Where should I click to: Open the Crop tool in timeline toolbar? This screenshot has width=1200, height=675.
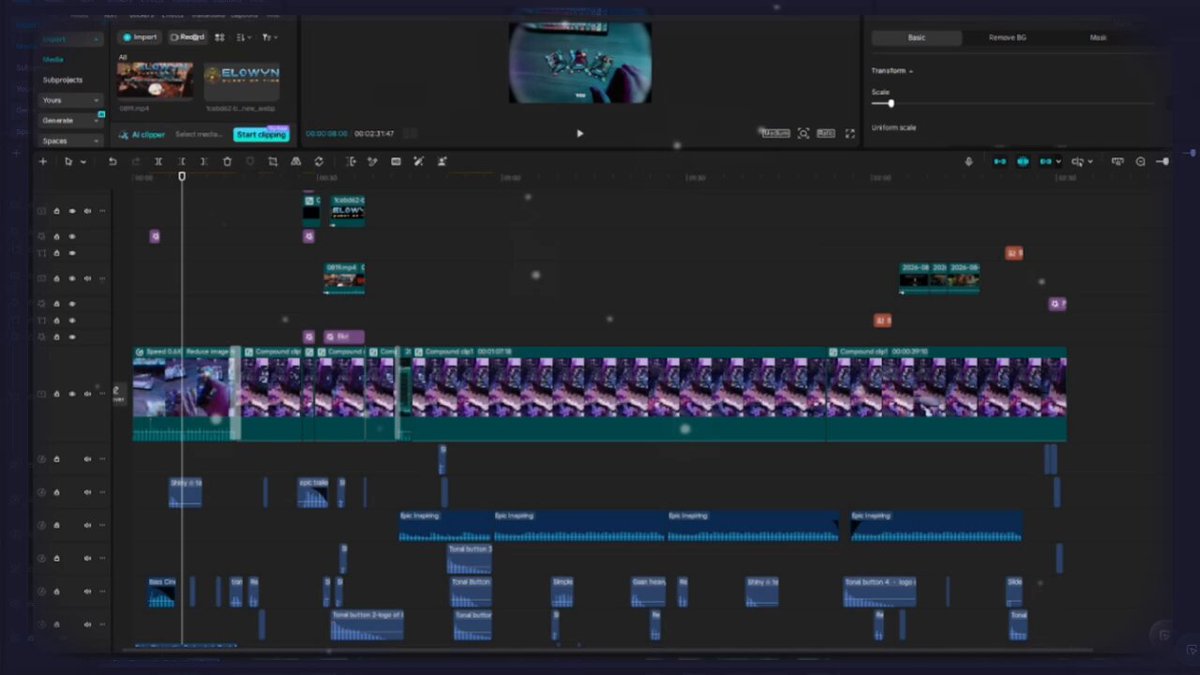point(273,161)
